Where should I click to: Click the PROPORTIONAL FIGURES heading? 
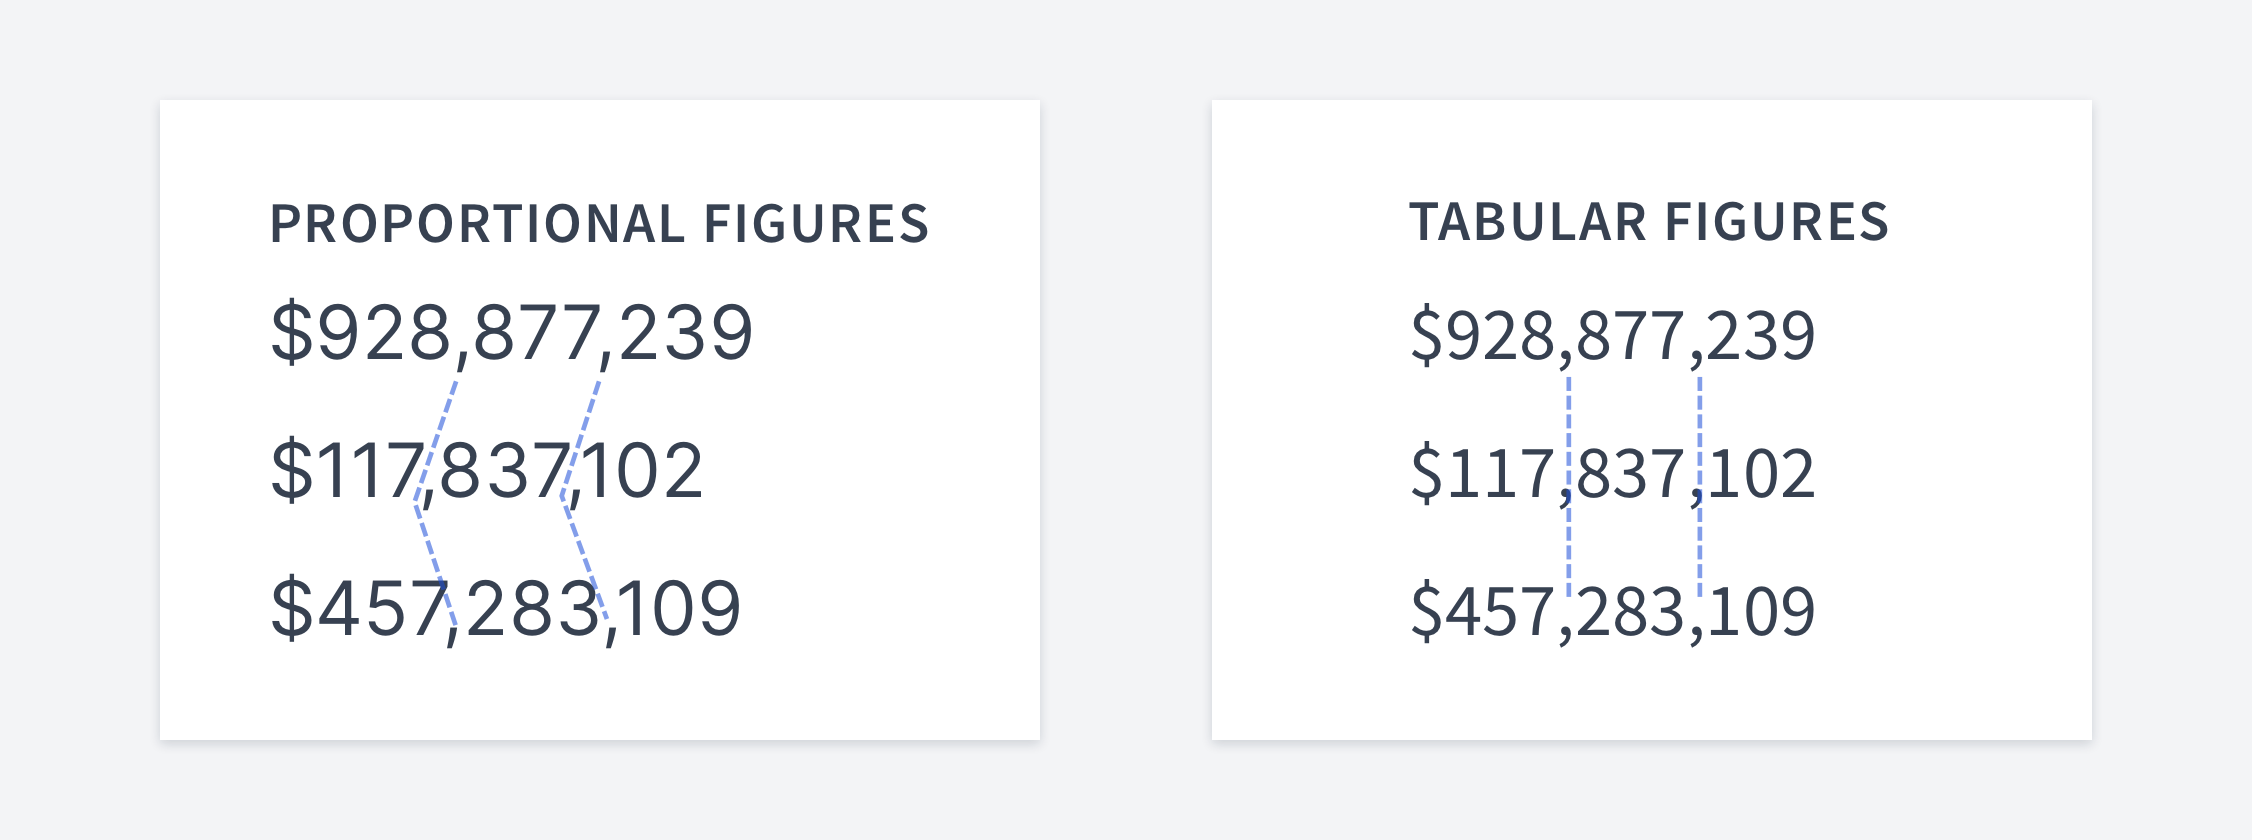tap(600, 224)
